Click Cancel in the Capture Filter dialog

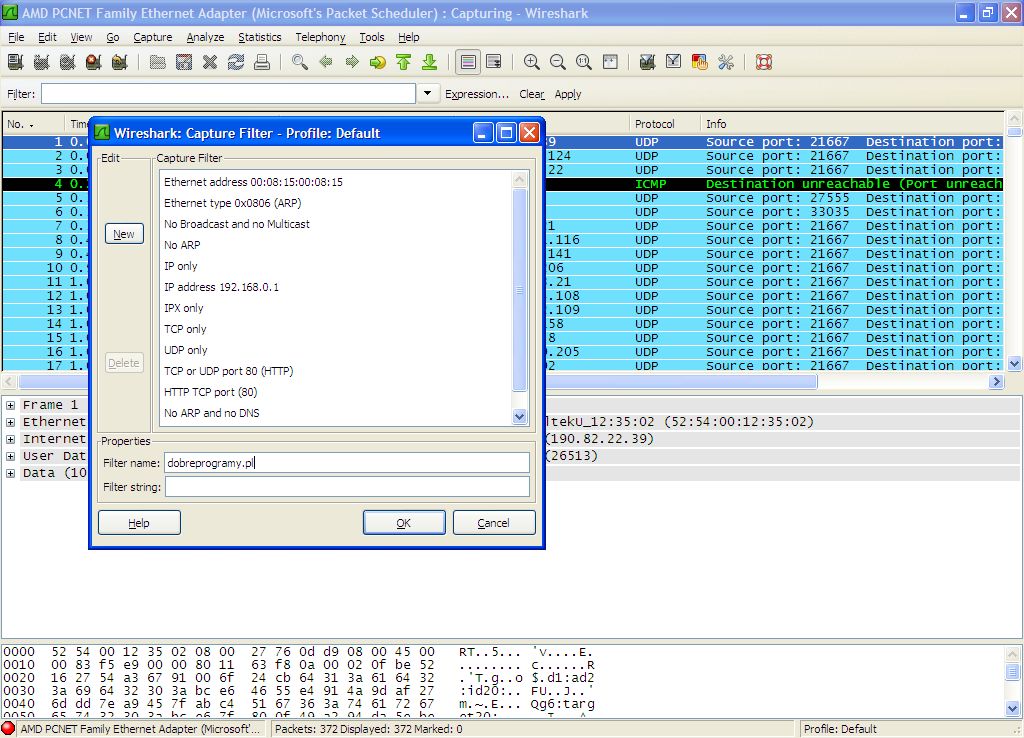click(x=494, y=522)
